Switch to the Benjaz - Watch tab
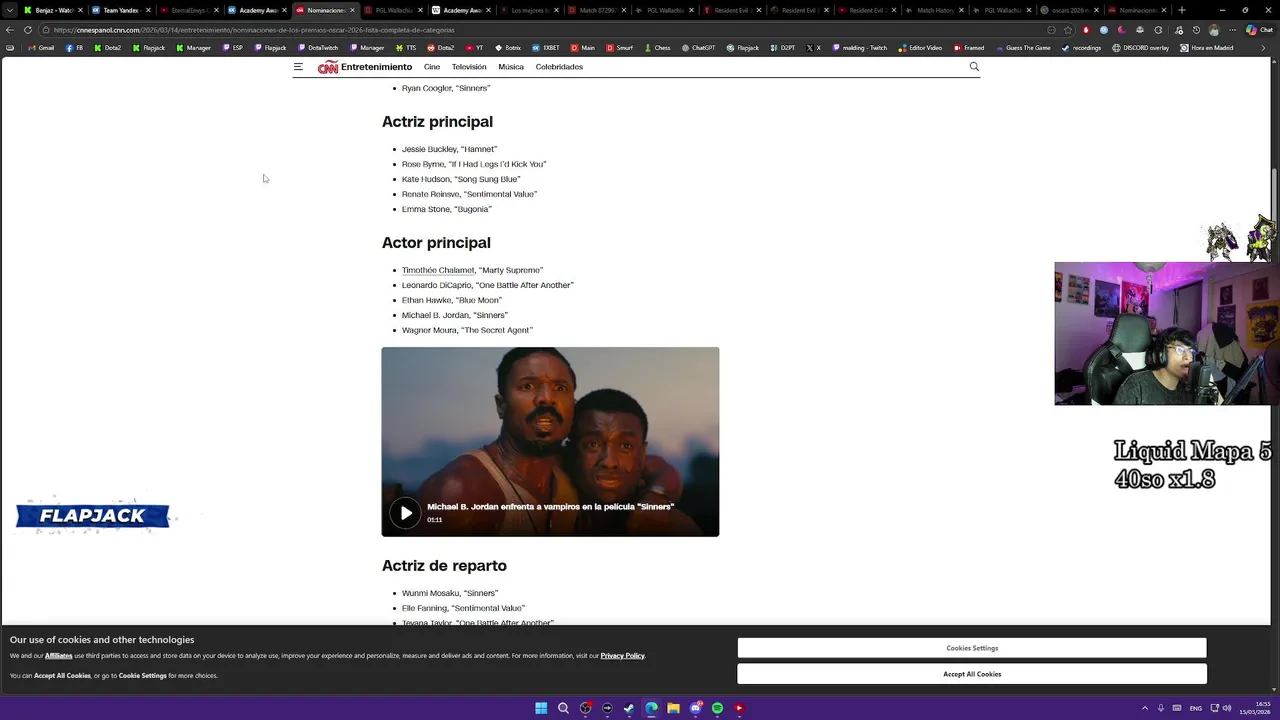The height and width of the screenshot is (720, 1280). pos(51,10)
